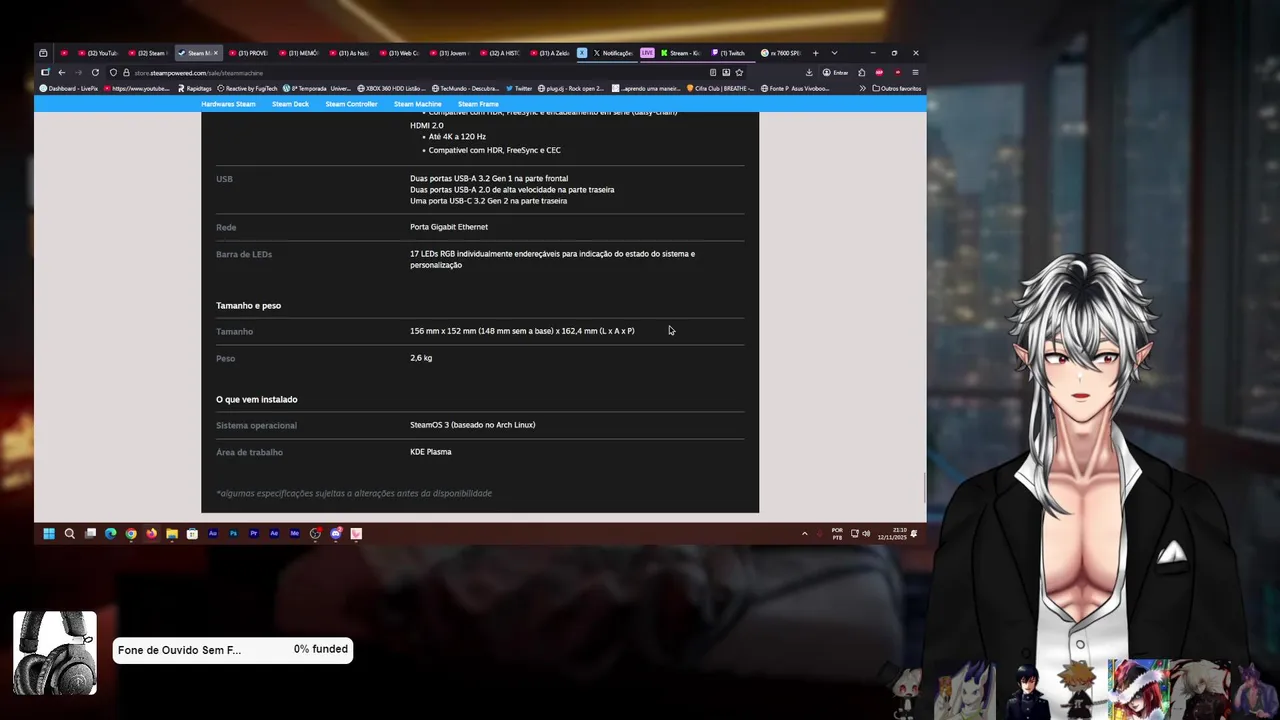Switch to the (31) A Zelda tab
The height and width of the screenshot is (720, 1280).
549,53
